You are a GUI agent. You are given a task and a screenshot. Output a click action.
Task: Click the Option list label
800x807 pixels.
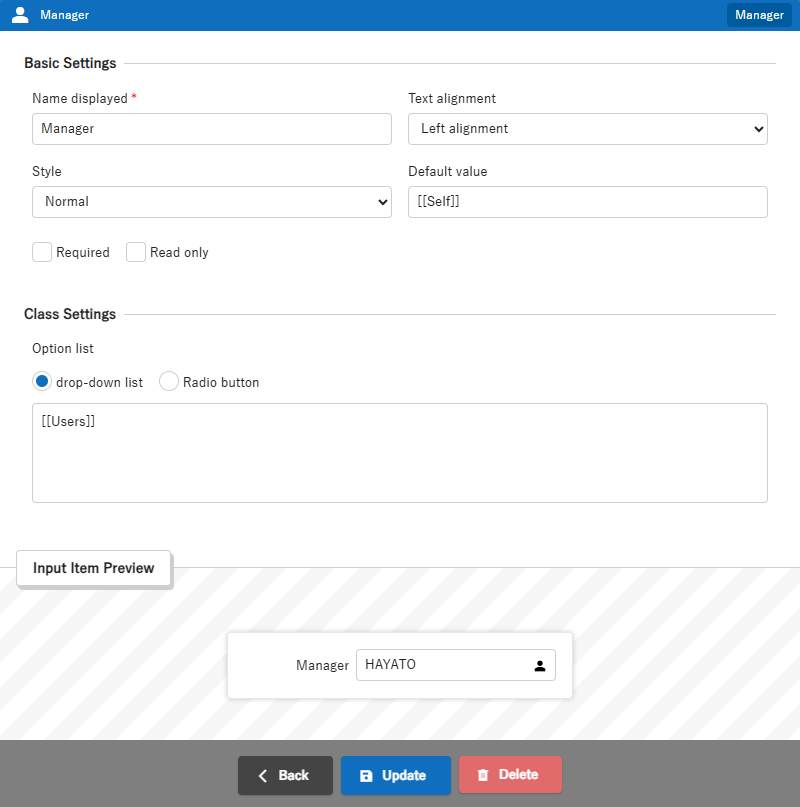63,348
